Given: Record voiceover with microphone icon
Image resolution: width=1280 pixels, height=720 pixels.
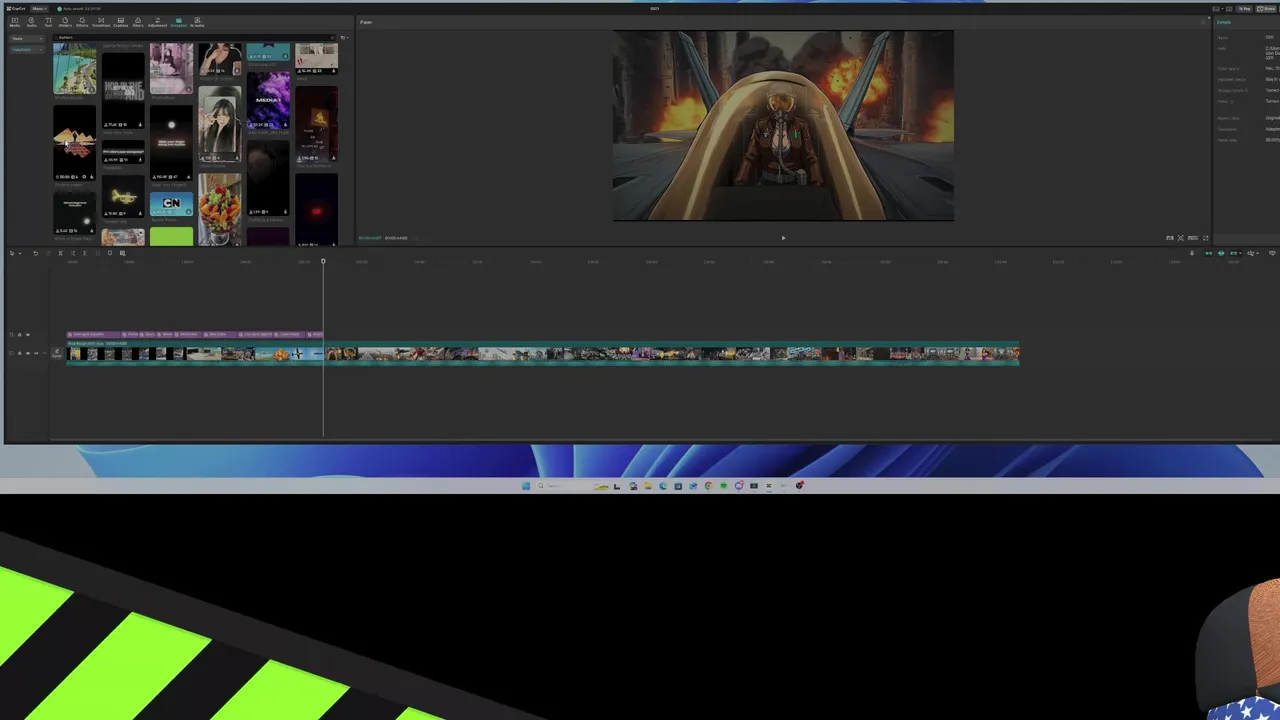Looking at the screenshot, I should click(x=1192, y=253).
